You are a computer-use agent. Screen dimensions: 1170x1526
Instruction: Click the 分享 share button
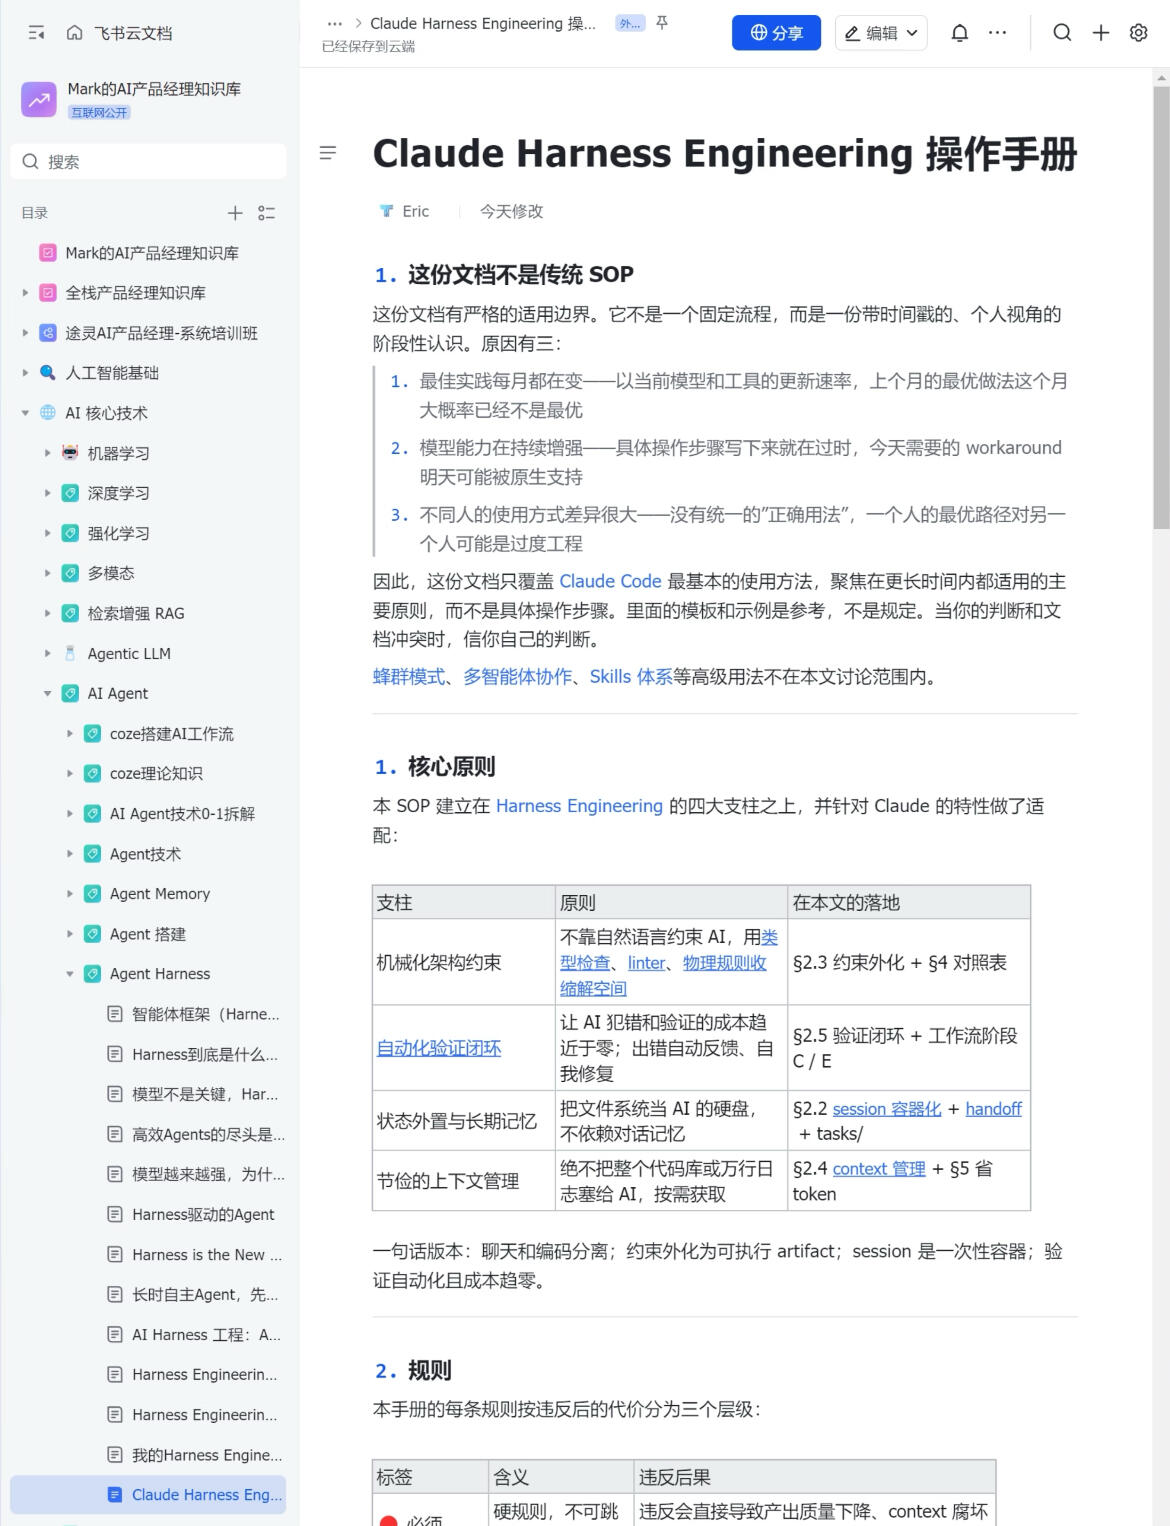(776, 33)
